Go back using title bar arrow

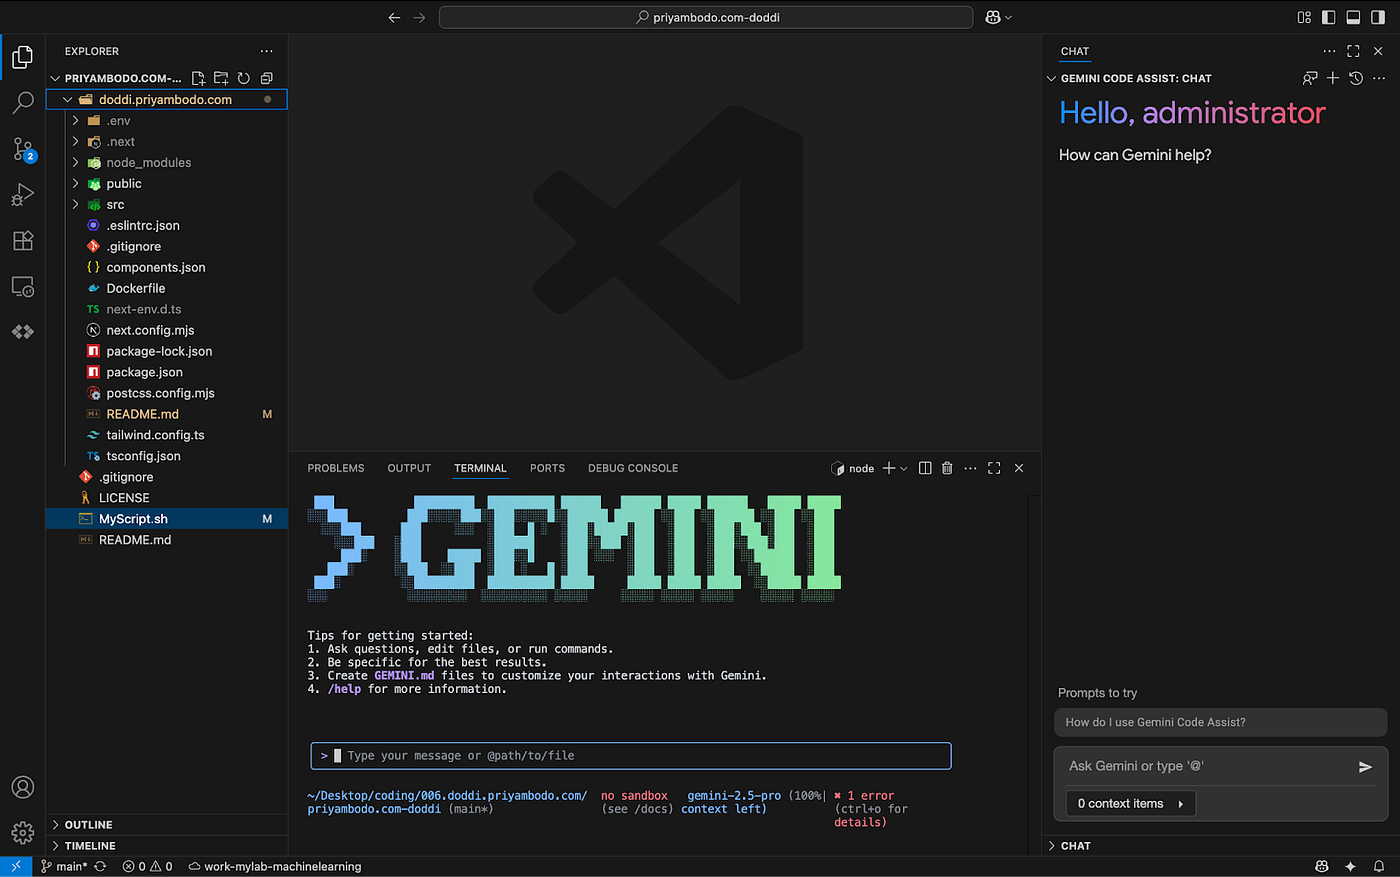(x=394, y=17)
